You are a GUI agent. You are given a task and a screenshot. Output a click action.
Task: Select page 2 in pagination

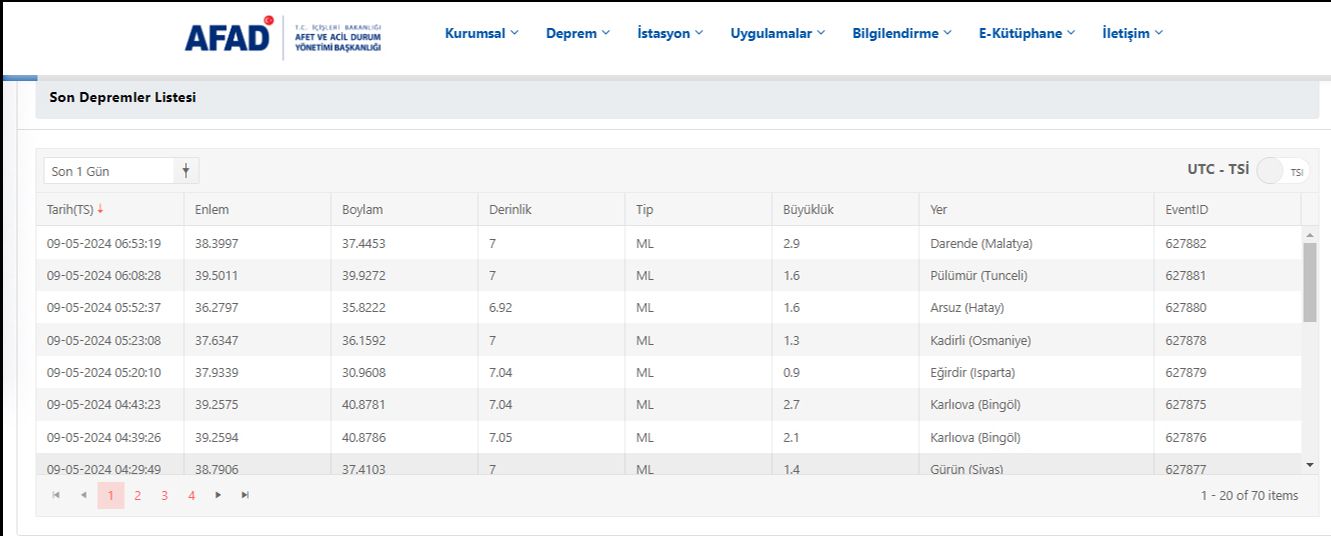coord(137,495)
